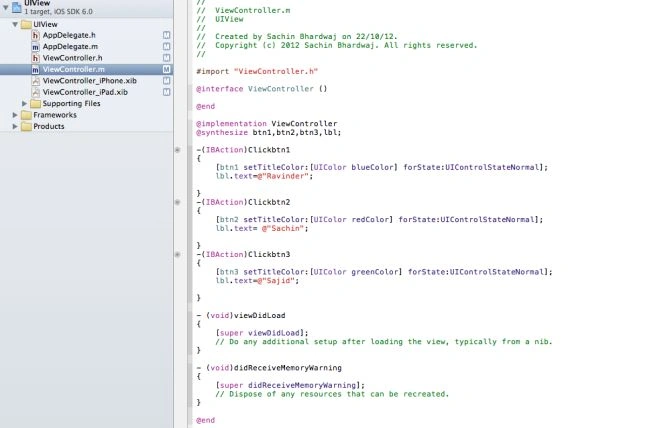This screenshot has height=428, width=650.
Task: Click the [super didReceiveMemoryWarning] line
Action: (x=290, y=385)
